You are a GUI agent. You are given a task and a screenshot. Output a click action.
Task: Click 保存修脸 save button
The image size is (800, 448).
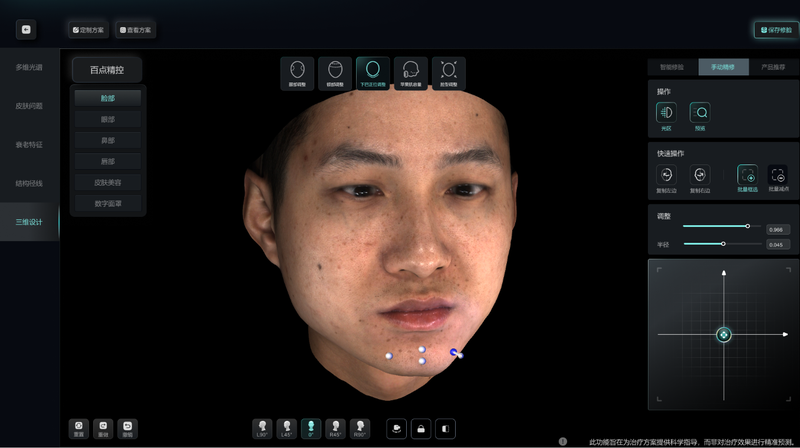pyautogui.click(x=776, y=30)
